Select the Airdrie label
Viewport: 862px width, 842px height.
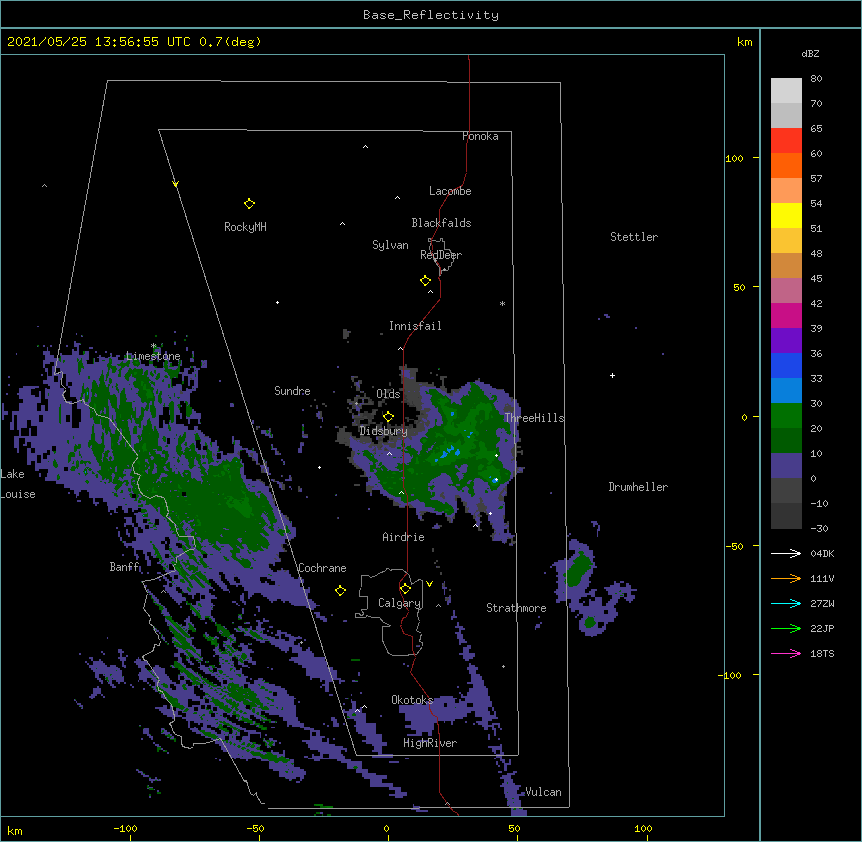pyautogui.click(x=404, y=537)
